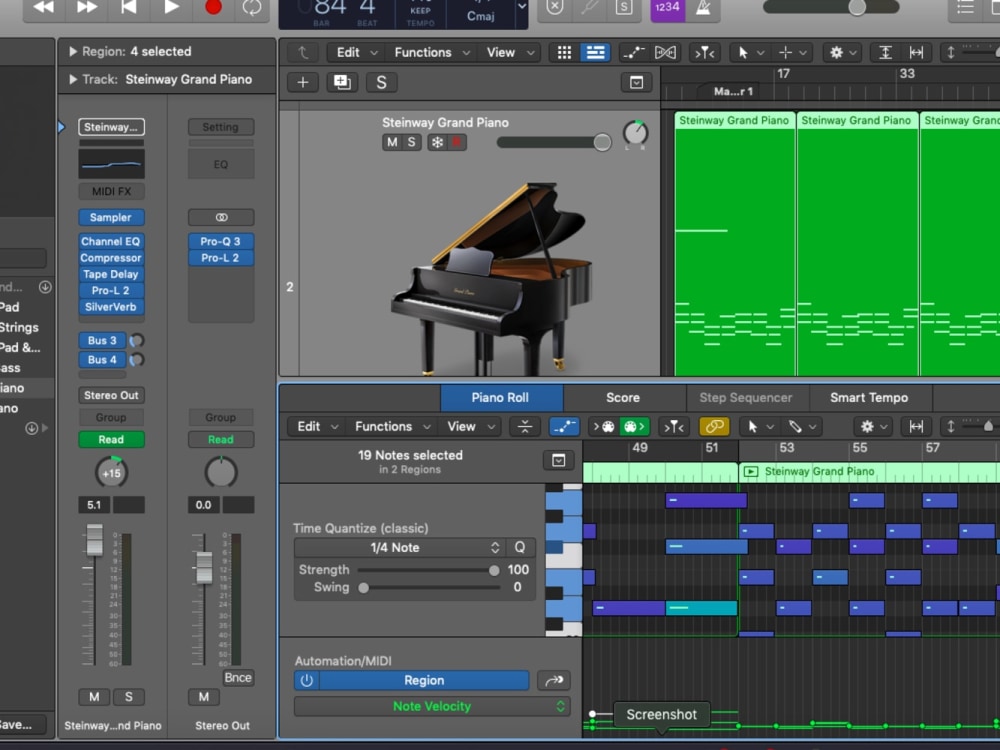Viewport: 1000px width, 750px height.
Task: Open the SilverVerb plug-in slot
Action: pos(112,307)
